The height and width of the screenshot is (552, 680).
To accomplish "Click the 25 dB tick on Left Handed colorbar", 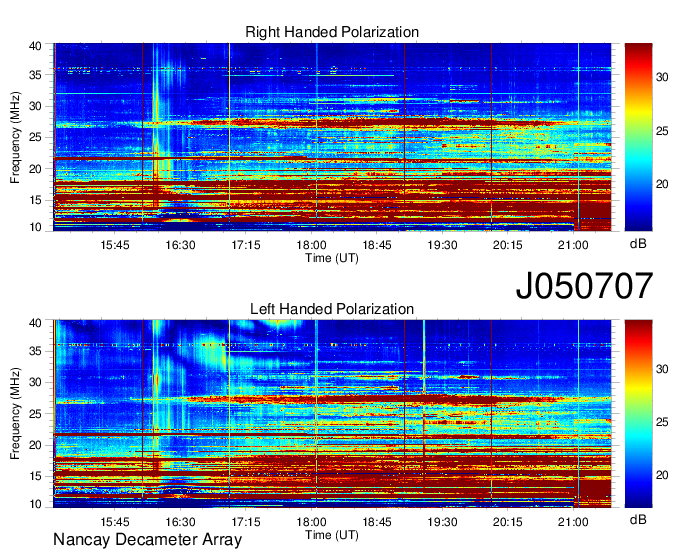I will point(662,422).
